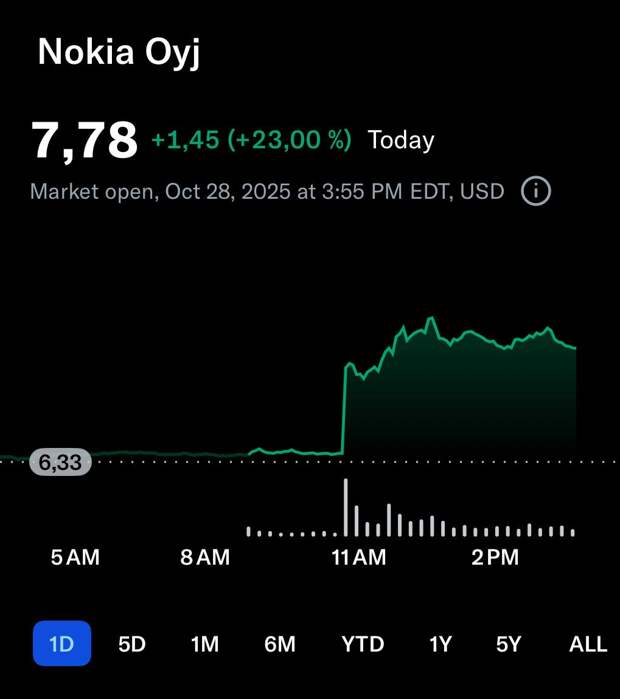Tap the 2 PM axis label

coord(495,558)
